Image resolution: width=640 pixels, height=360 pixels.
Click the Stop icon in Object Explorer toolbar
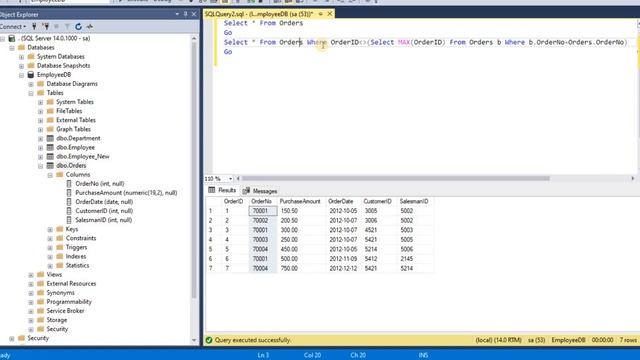pos(56,27)
